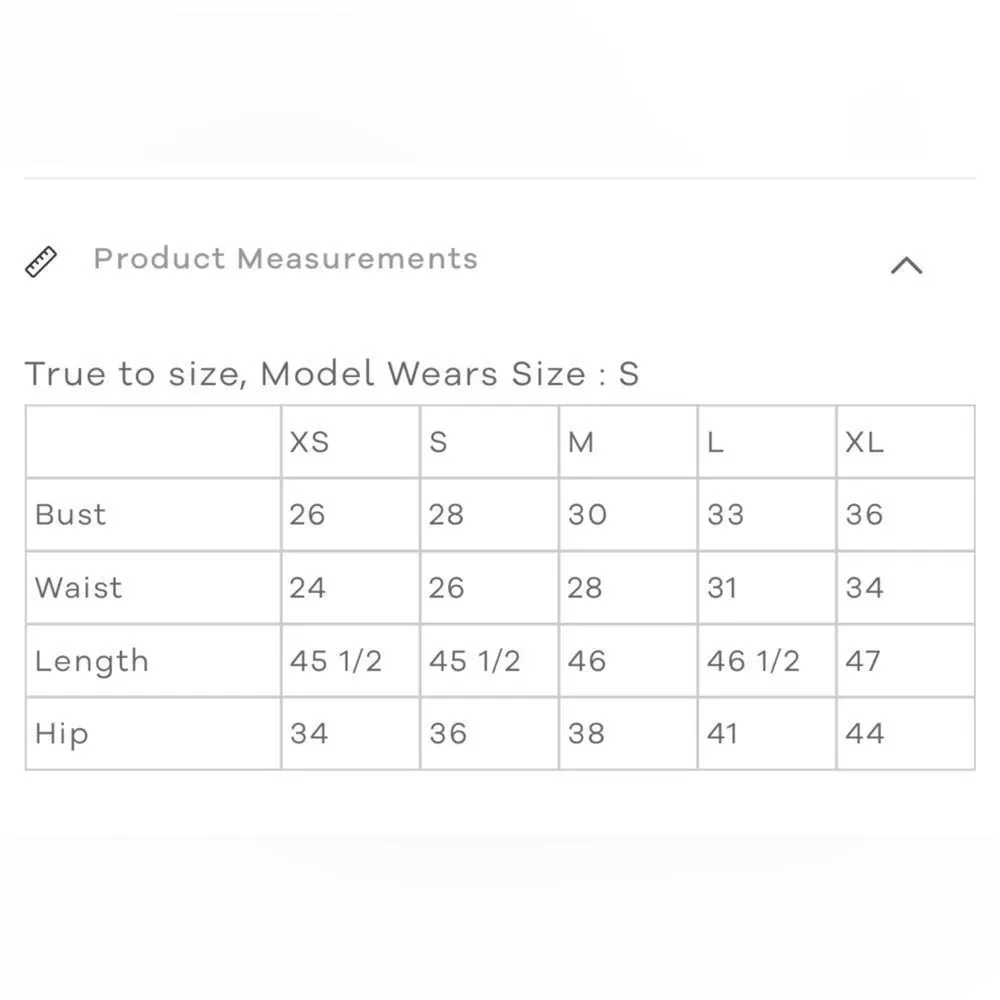Click the True to size model note
Image resolution: width=1000 pixels, height=1000 pixels.
coord(331,374)
